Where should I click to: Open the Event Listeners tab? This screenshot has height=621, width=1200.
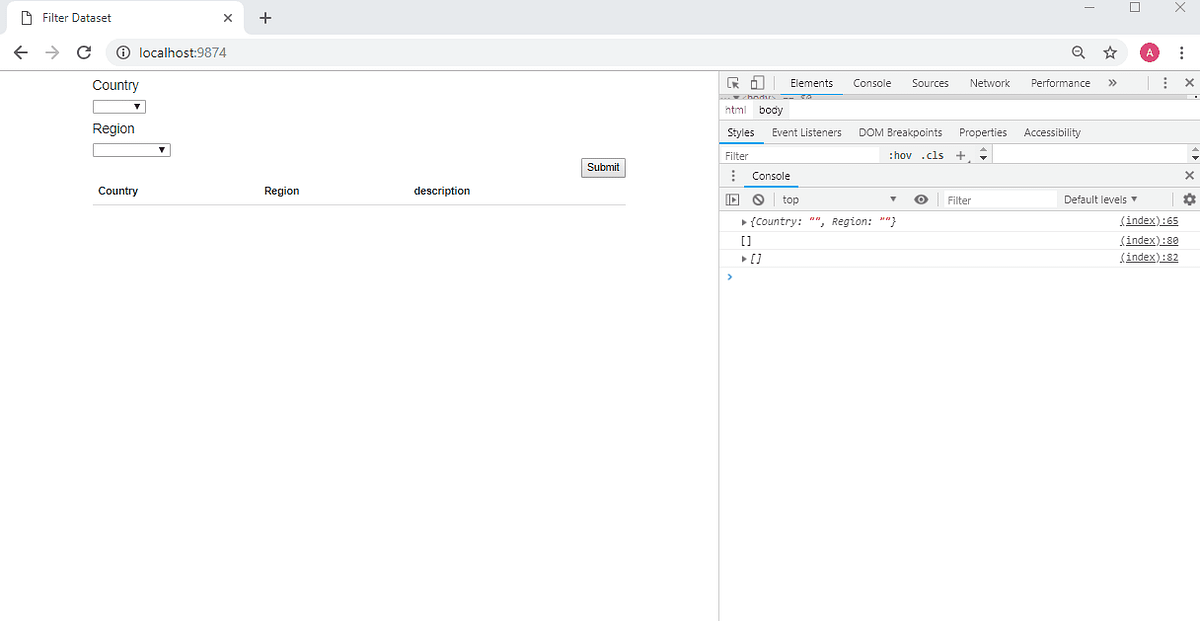click(806, 132)
